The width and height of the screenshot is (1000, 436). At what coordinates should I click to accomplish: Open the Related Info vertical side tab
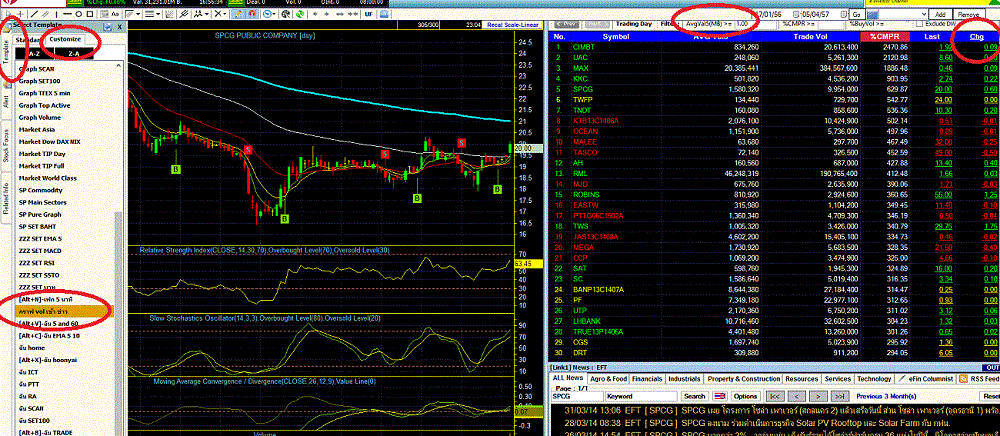coord(6,198)
